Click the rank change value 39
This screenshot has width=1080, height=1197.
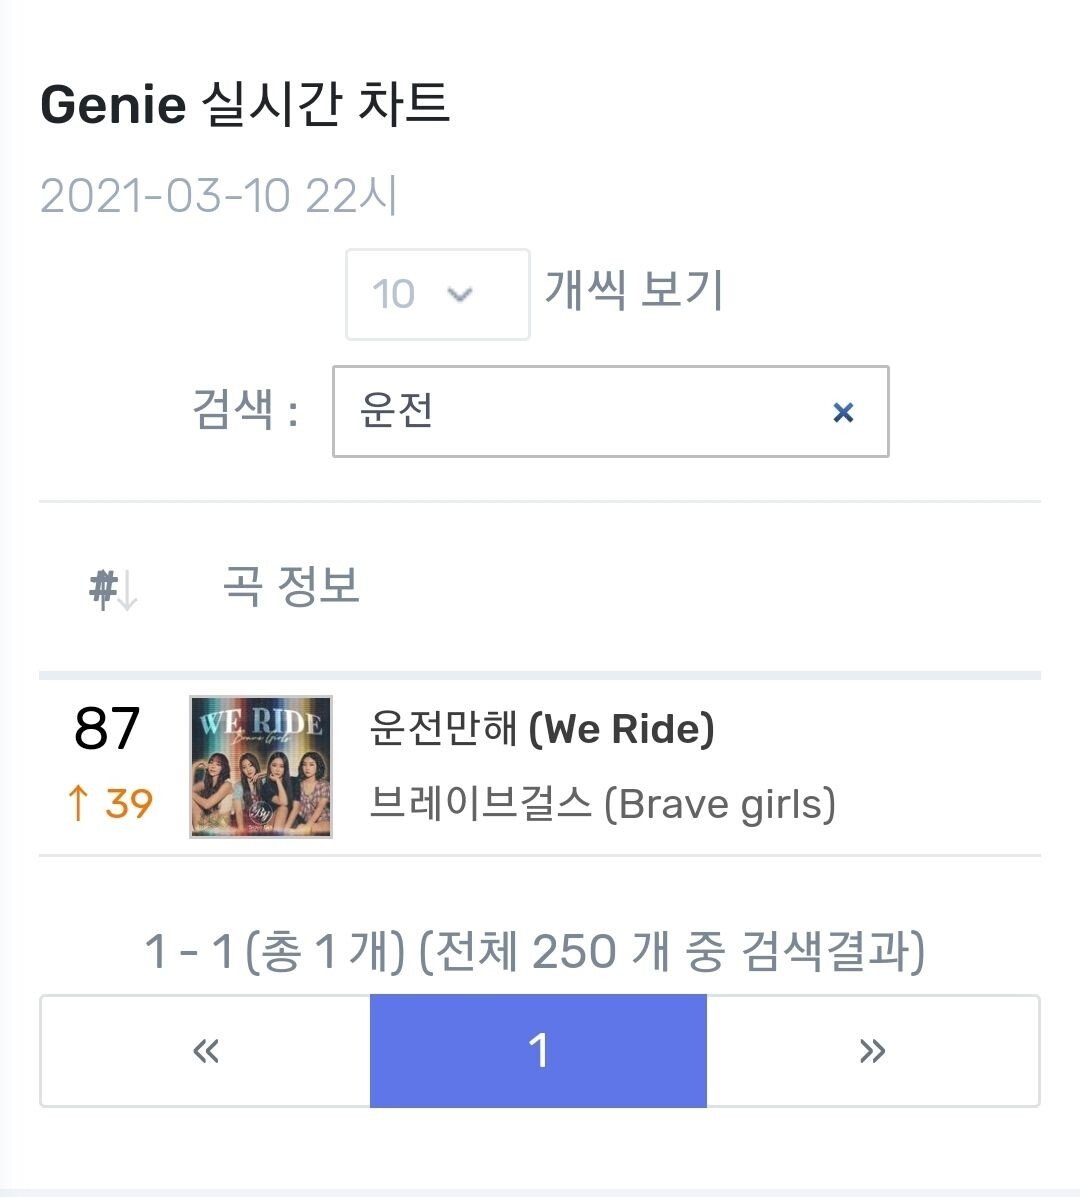pyautogui.click(x=129, y=803)
